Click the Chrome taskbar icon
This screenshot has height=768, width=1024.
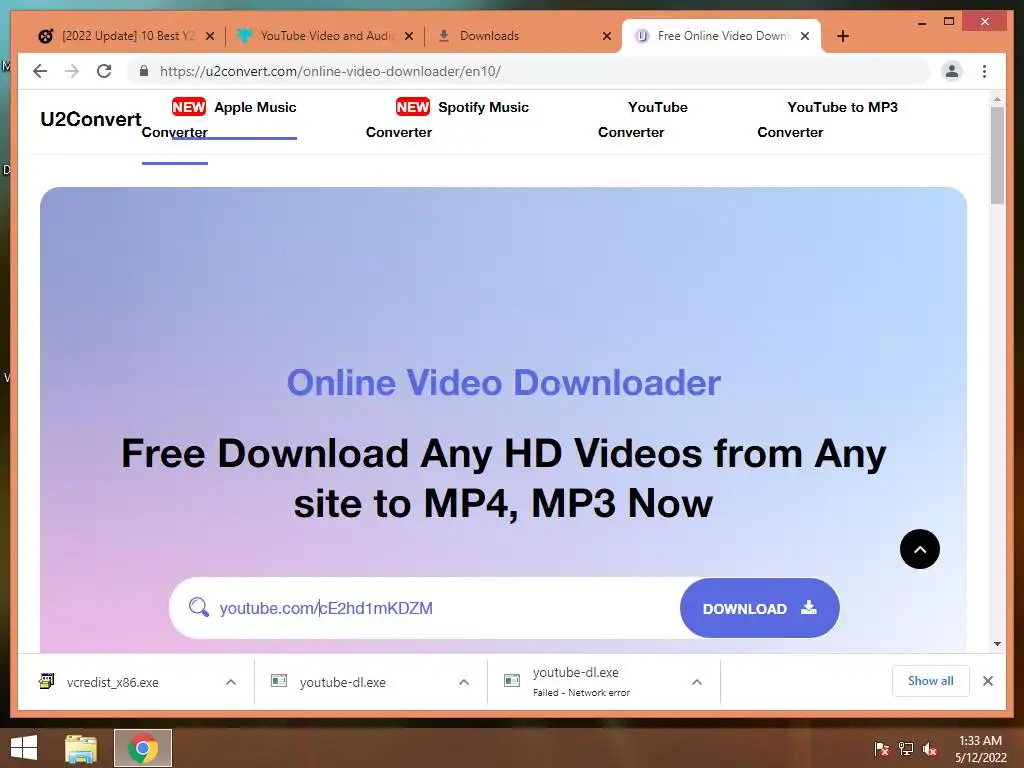[x=143, y=748]
